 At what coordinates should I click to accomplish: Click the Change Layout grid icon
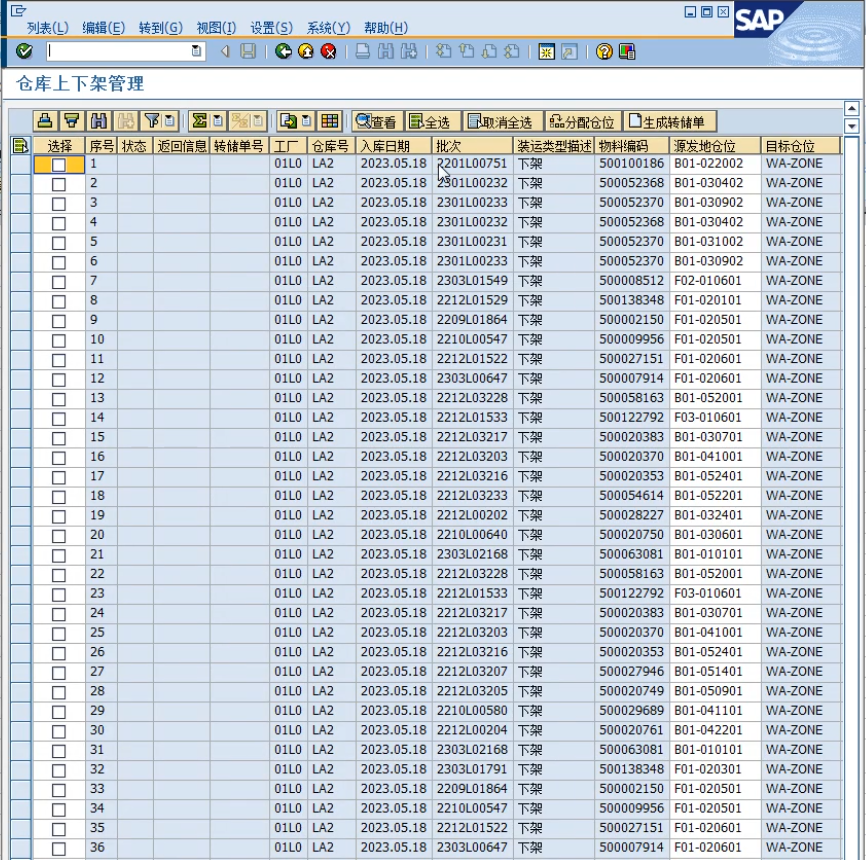330,121
